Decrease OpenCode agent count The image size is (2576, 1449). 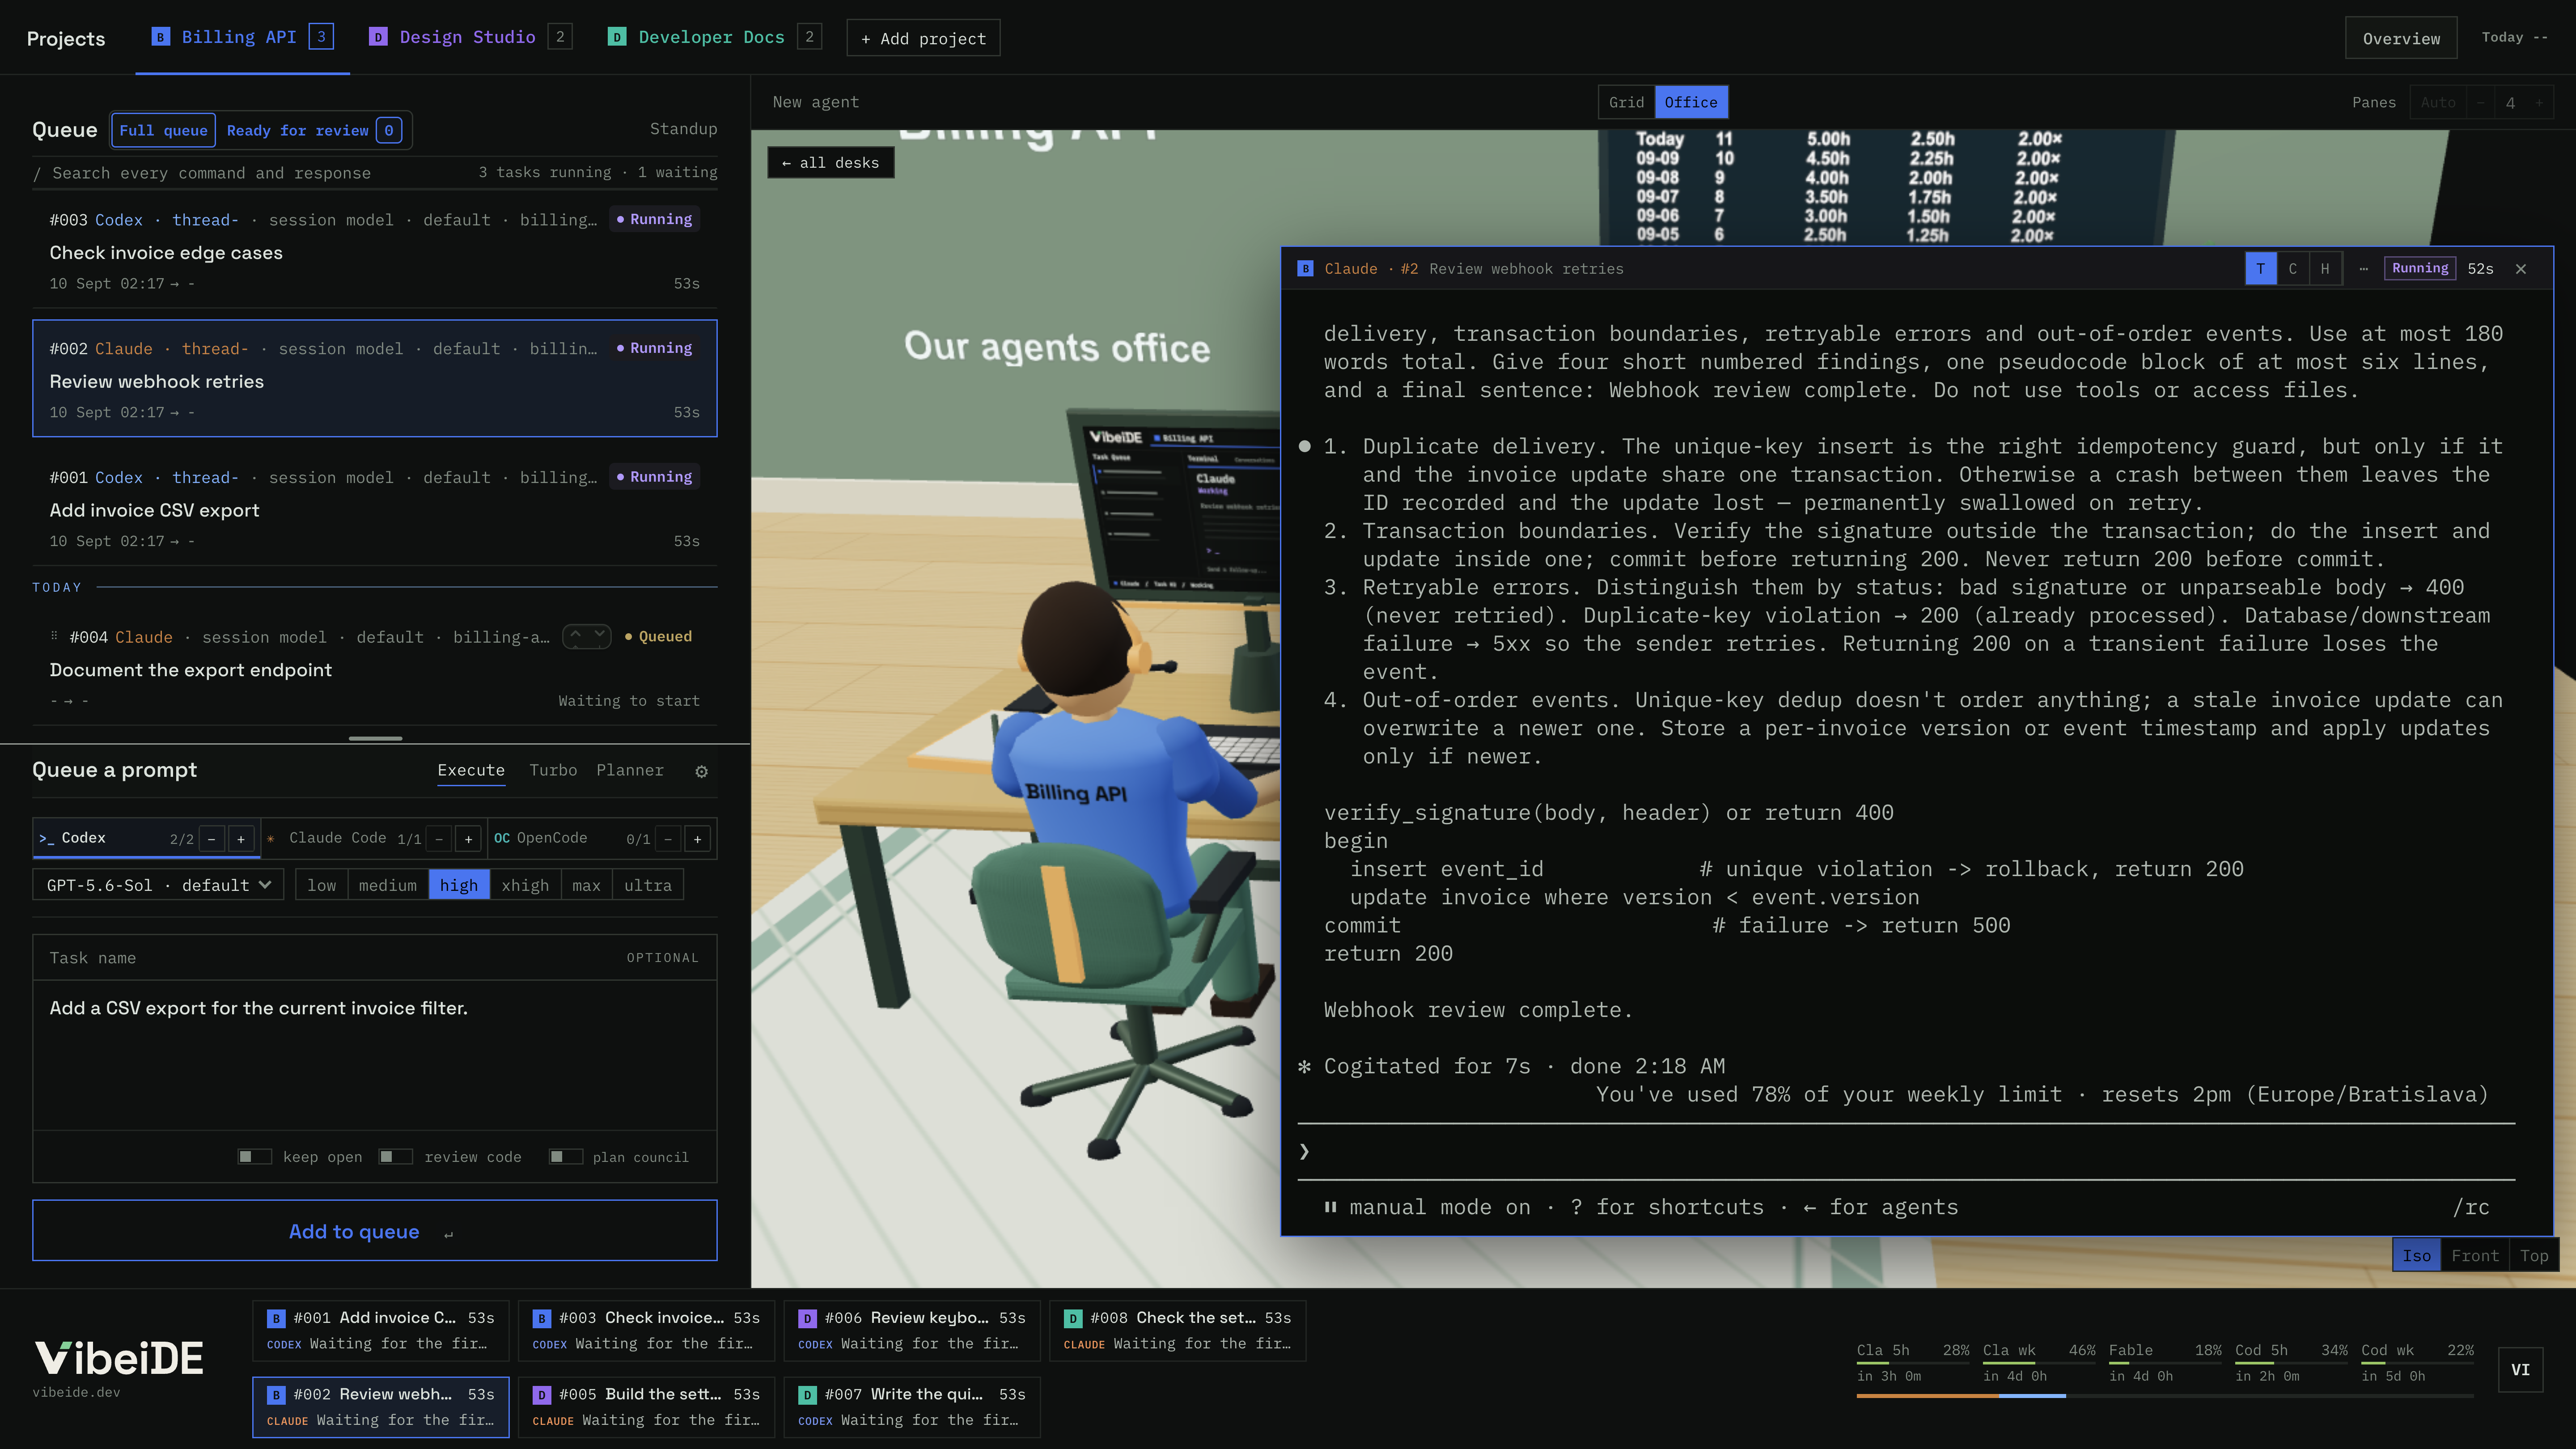tap(669, 839)
